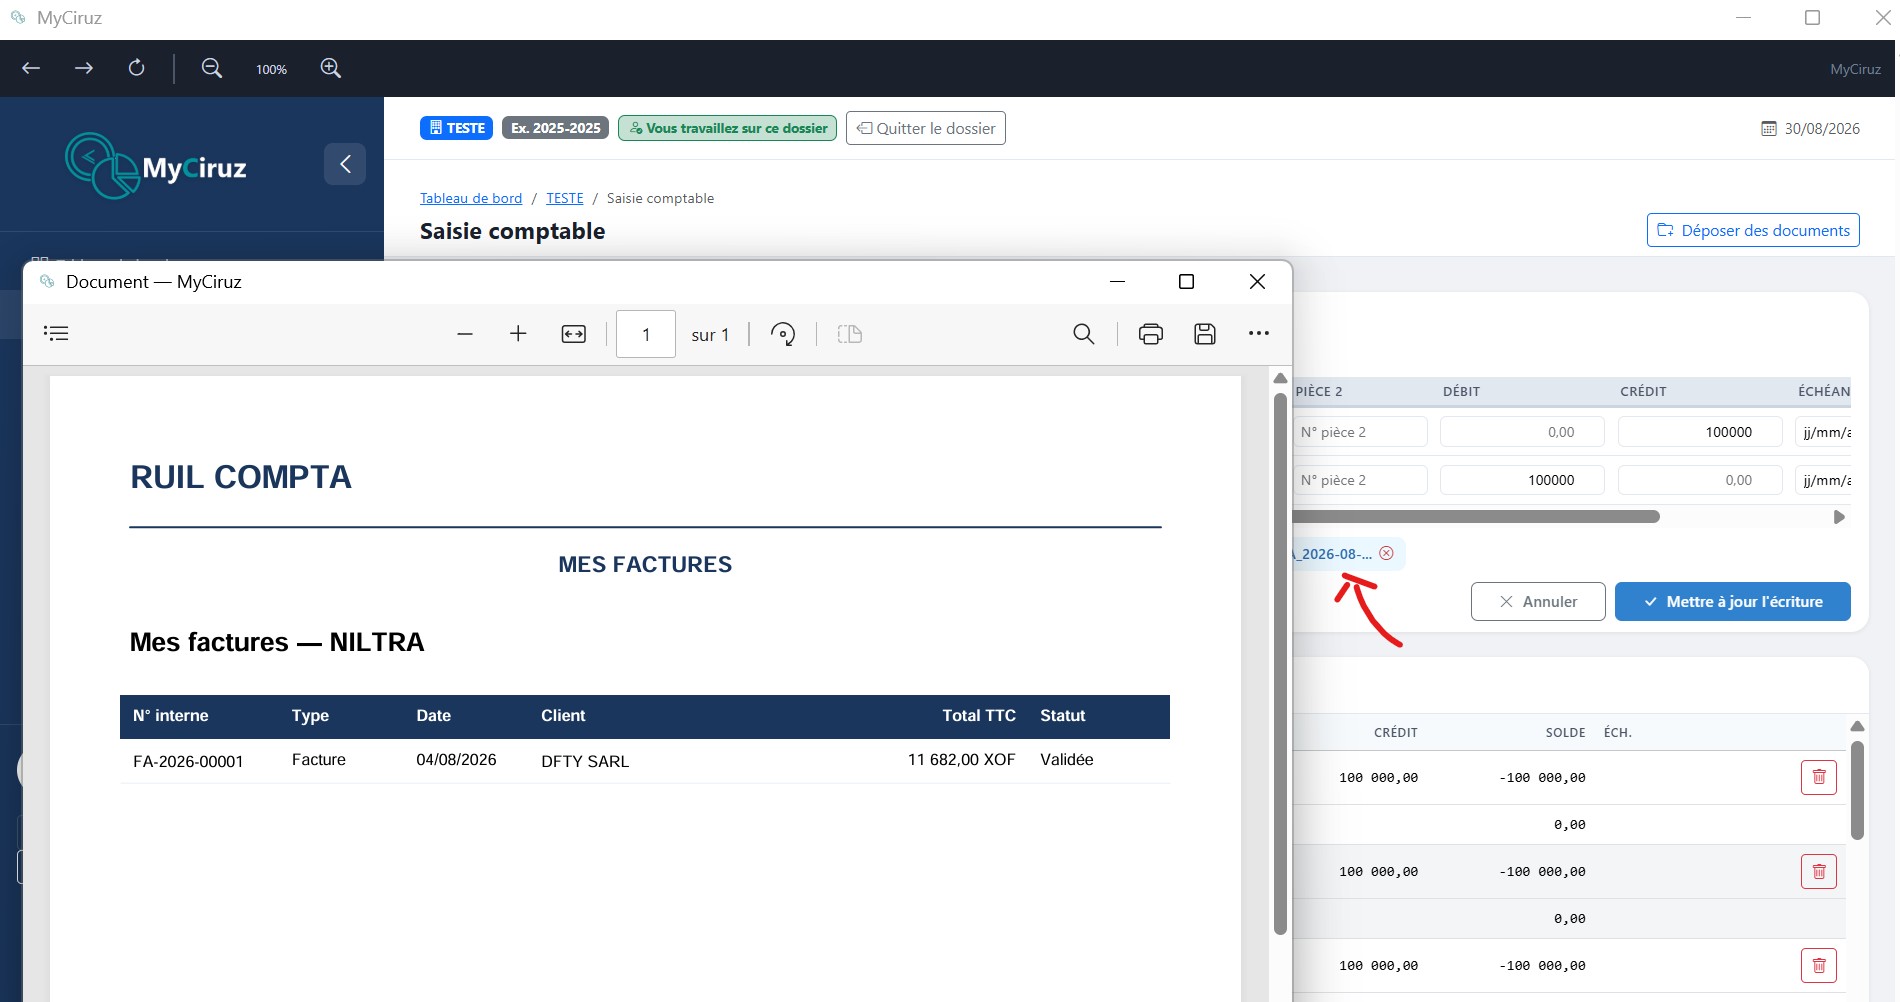Click the fit-to-width icon in PDF toolbar
This screenshot has width=1900, height=1002.
coord(574,334)
